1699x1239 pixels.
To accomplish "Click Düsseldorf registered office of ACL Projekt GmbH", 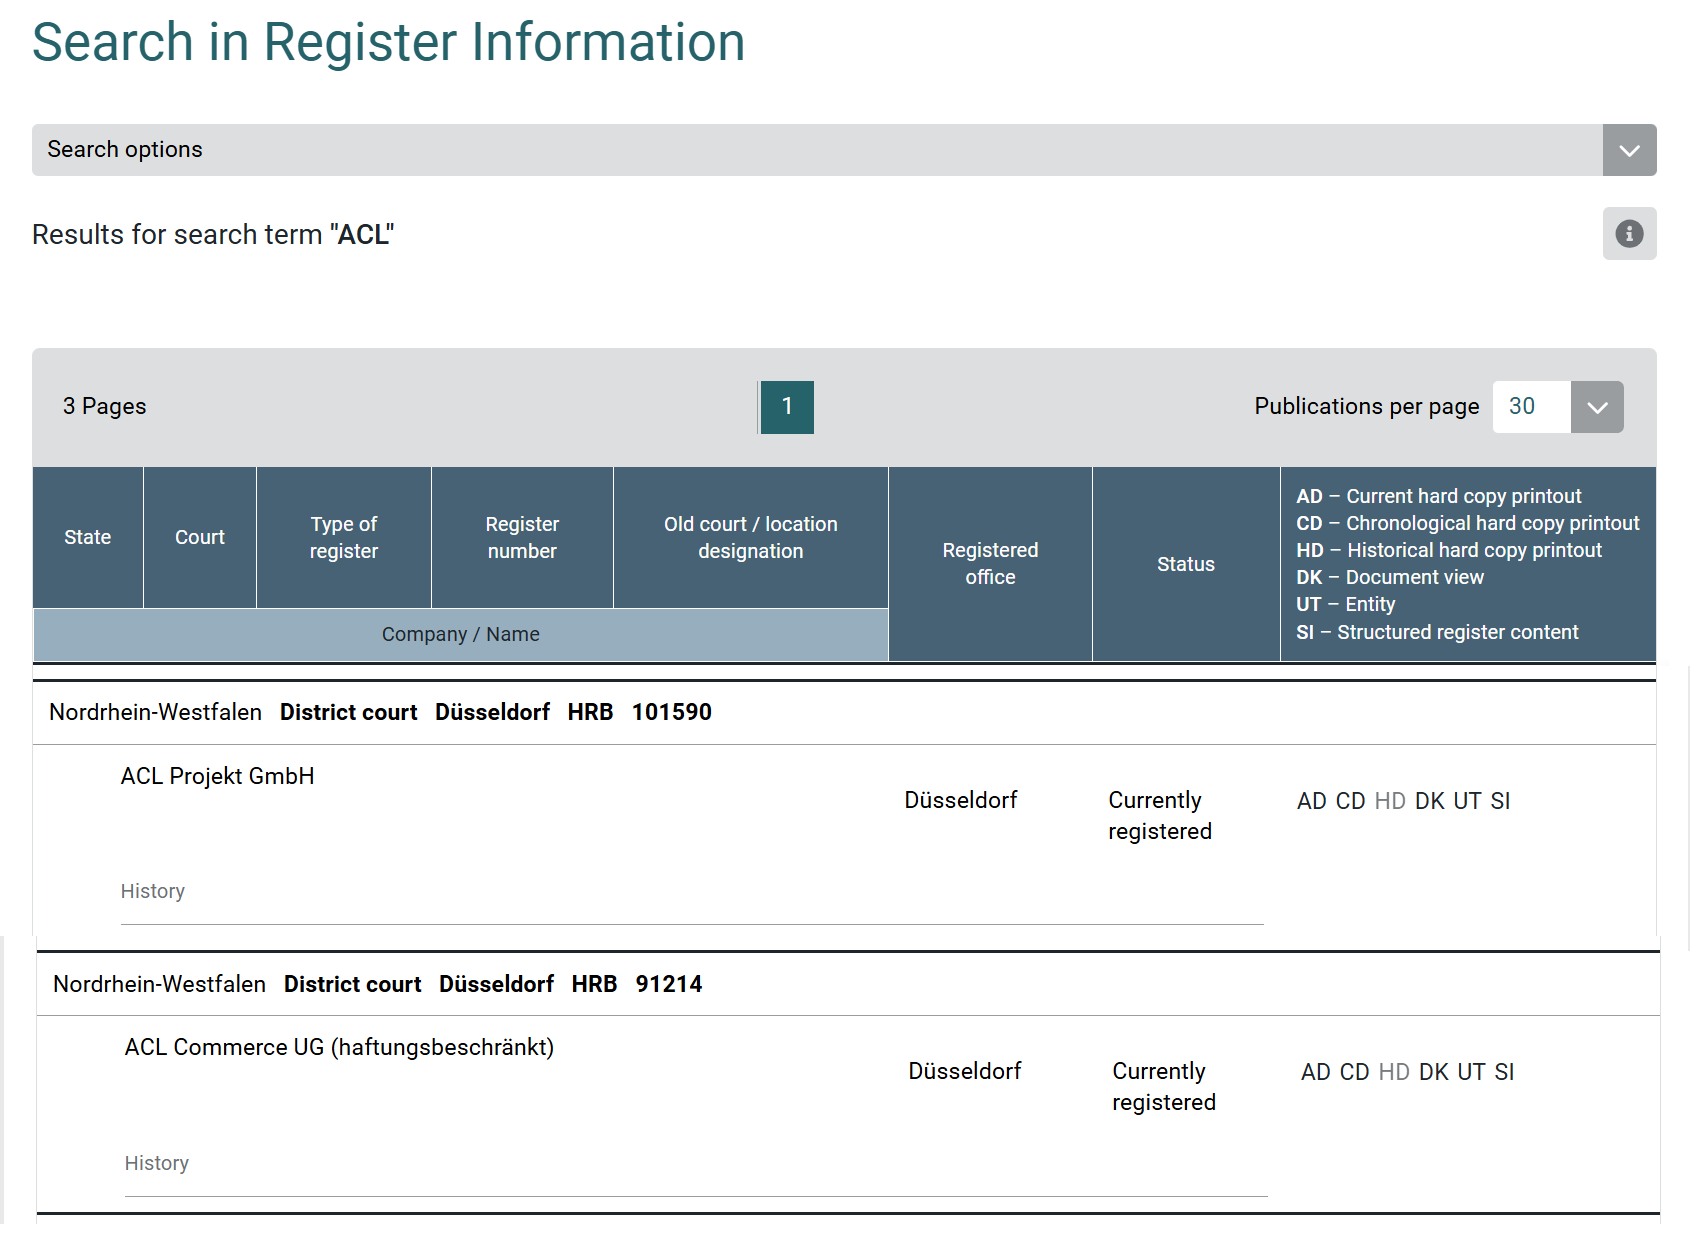I will 961,800.
